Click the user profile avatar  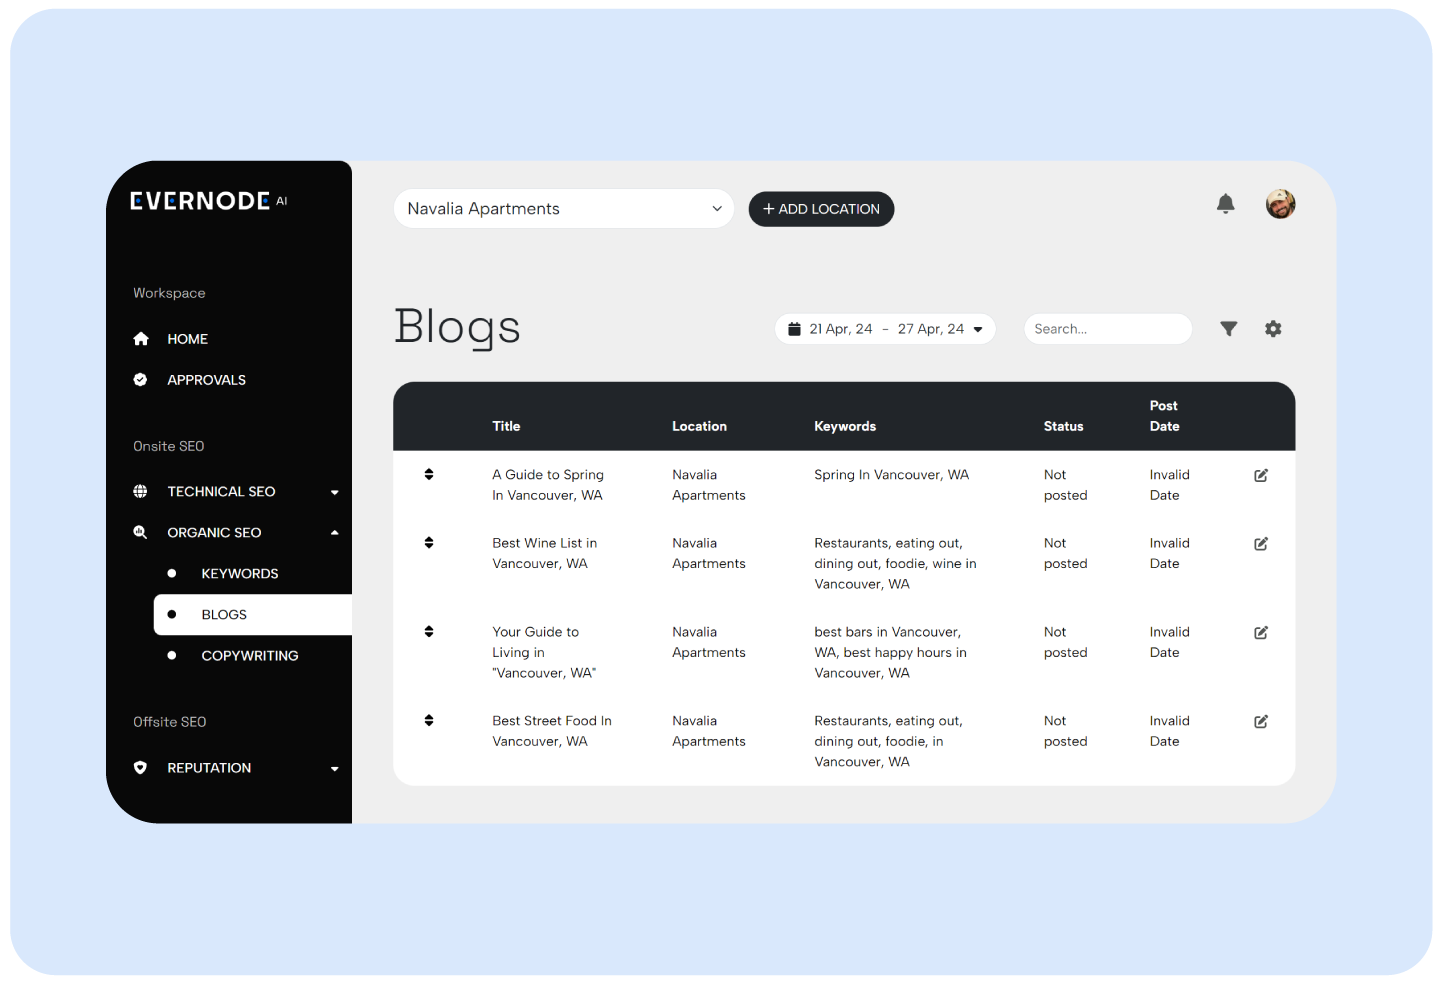(1280, 204)
